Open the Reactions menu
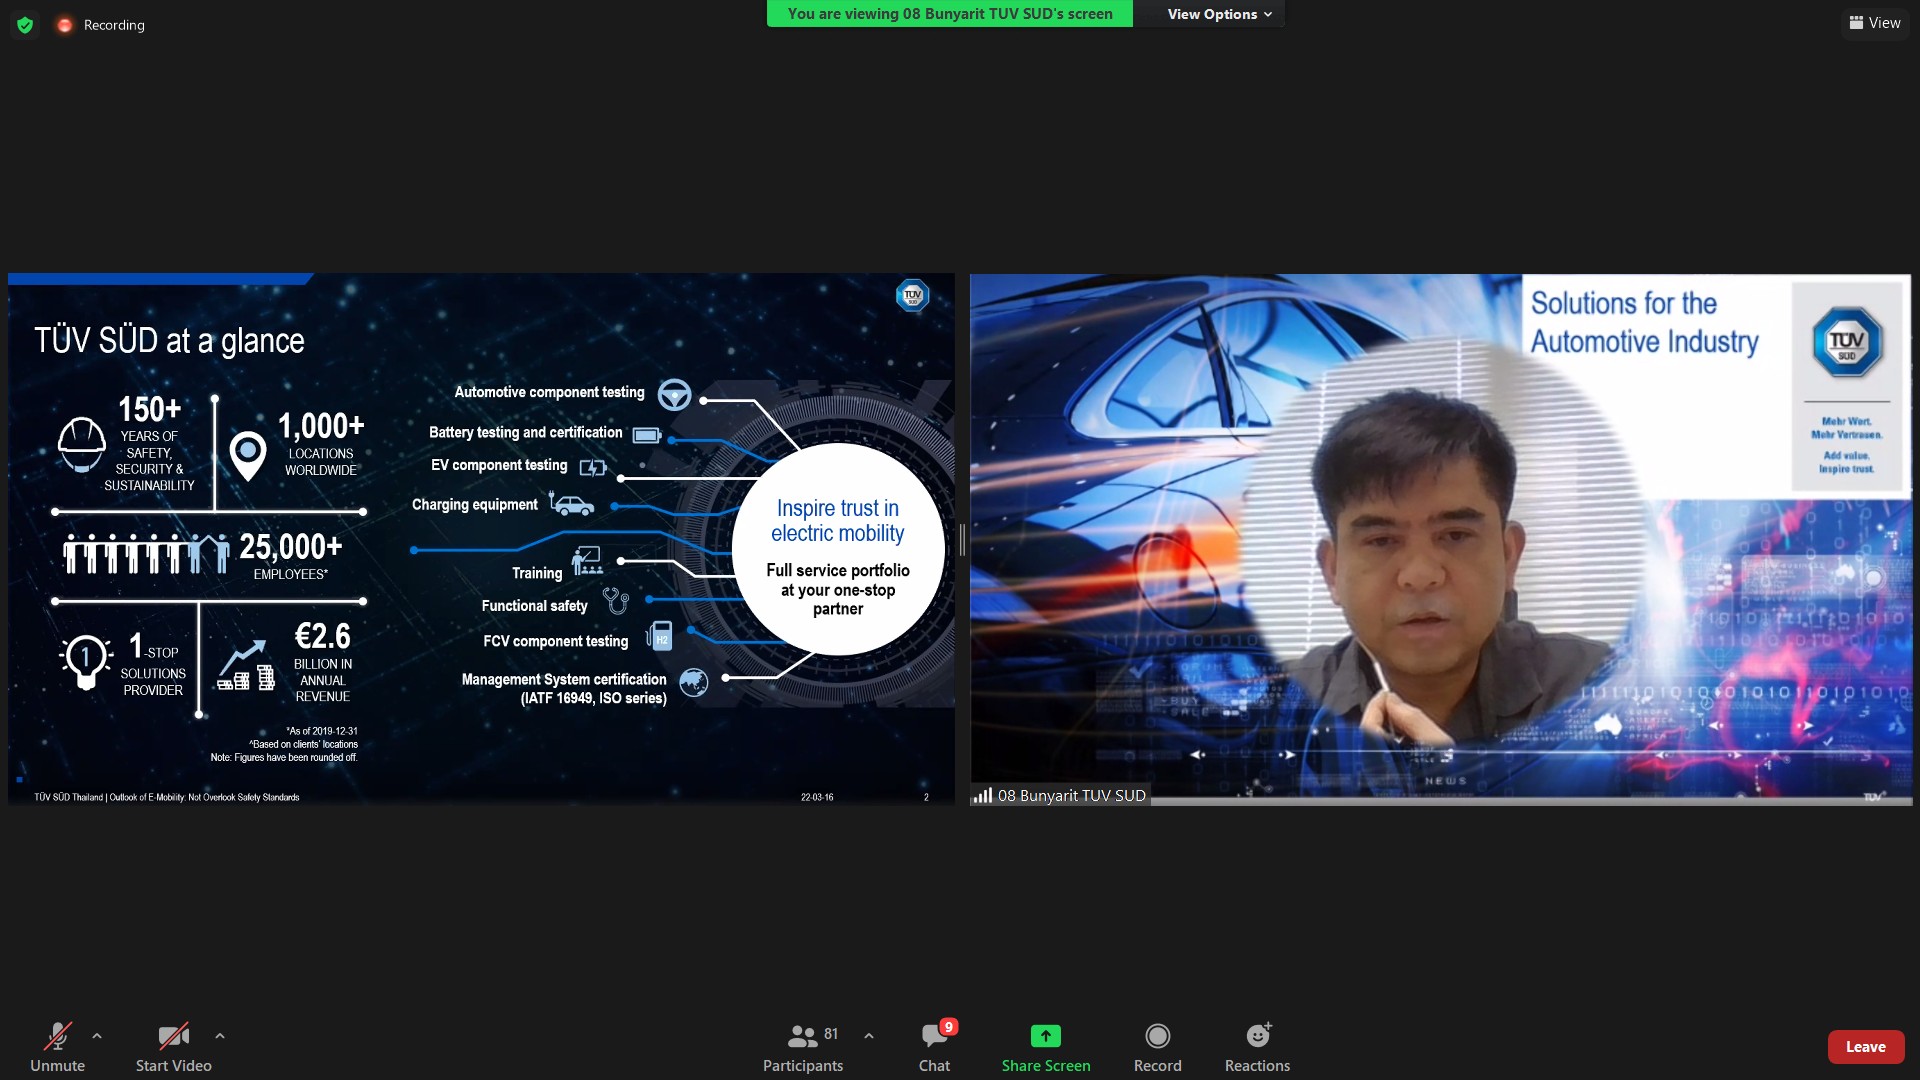 tap(1258, 1047)
